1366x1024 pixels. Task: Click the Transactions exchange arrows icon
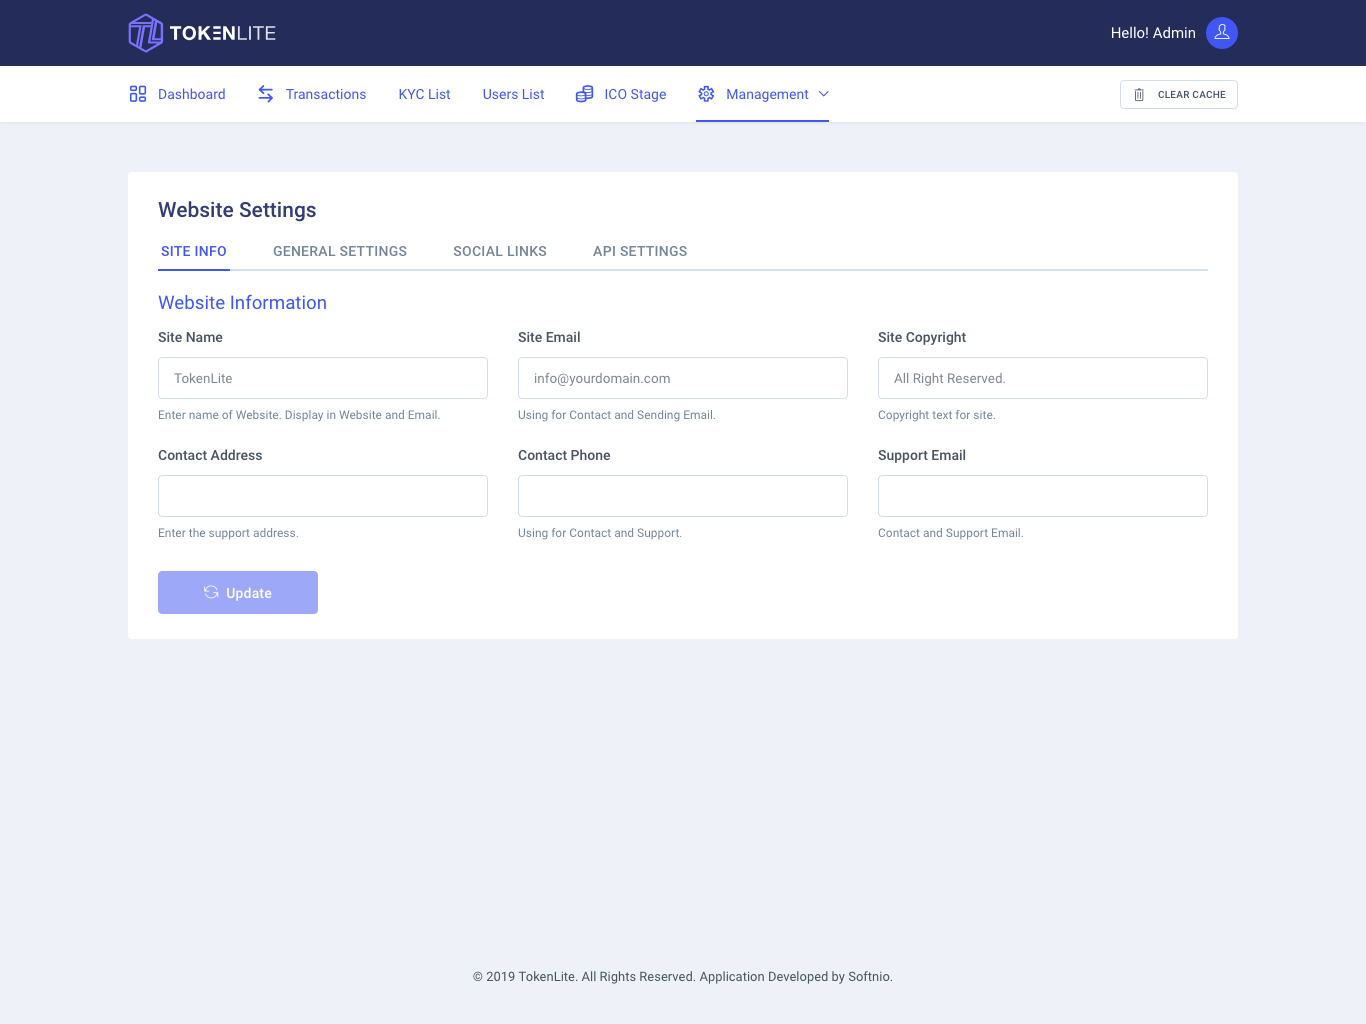point(265,93)
